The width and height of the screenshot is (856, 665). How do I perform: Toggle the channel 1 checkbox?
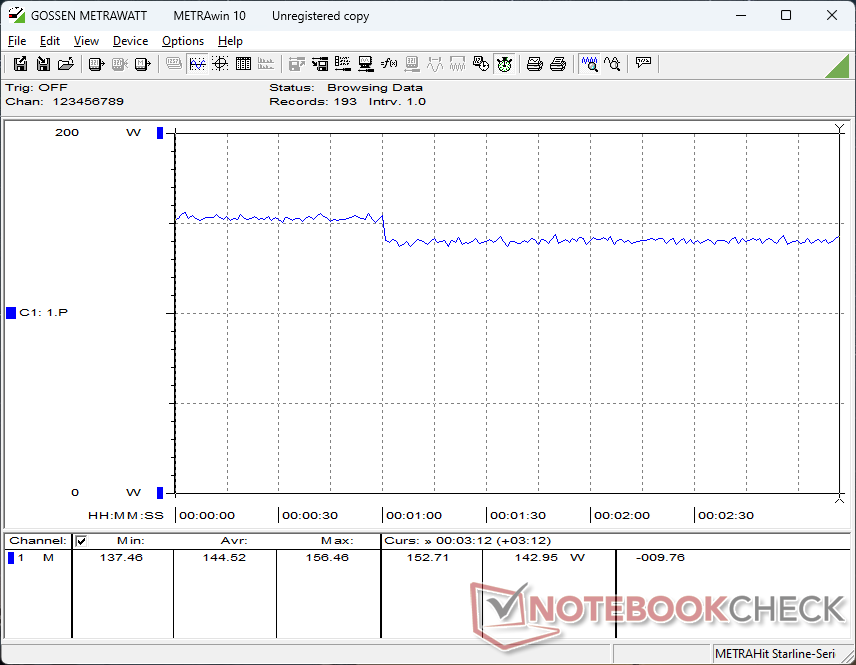coord(81,541)
